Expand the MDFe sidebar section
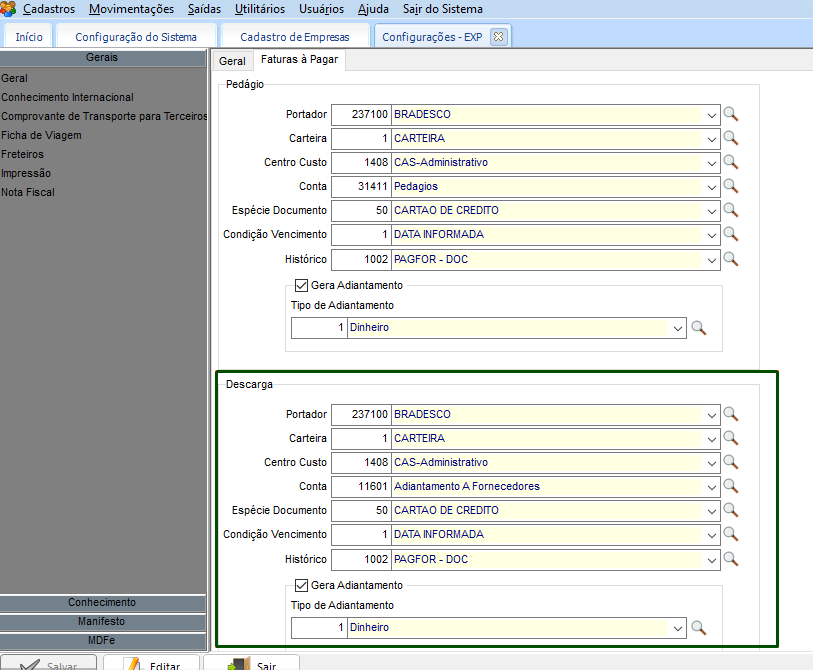 102,640
